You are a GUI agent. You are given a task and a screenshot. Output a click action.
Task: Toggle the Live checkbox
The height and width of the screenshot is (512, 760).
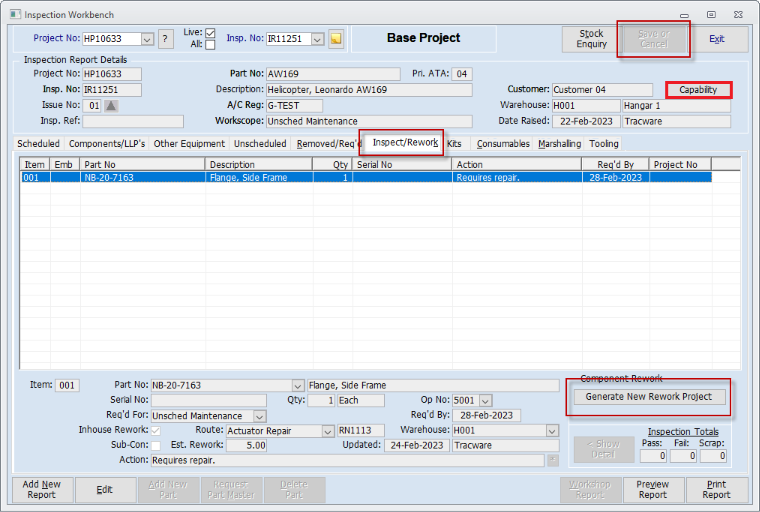(x=210, y=33)
